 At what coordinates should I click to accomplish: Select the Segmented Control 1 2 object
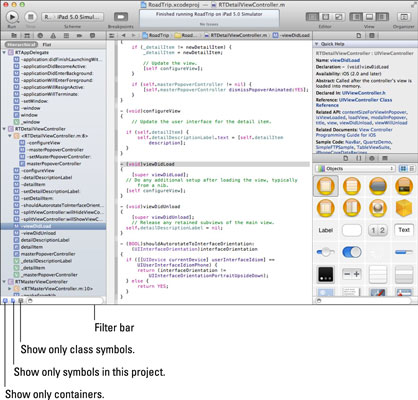pyautogui.click(x=378, y=230)
